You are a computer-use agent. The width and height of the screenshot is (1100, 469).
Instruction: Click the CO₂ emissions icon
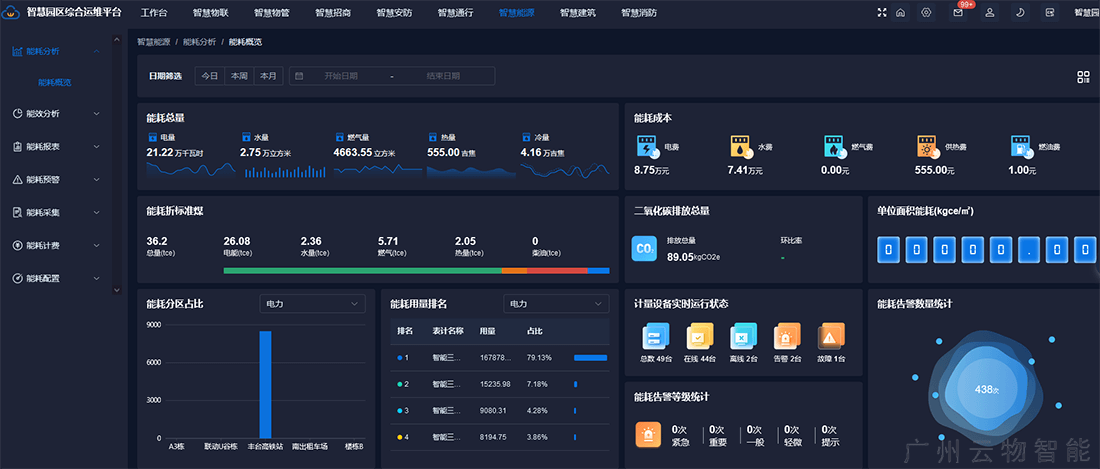646,248
